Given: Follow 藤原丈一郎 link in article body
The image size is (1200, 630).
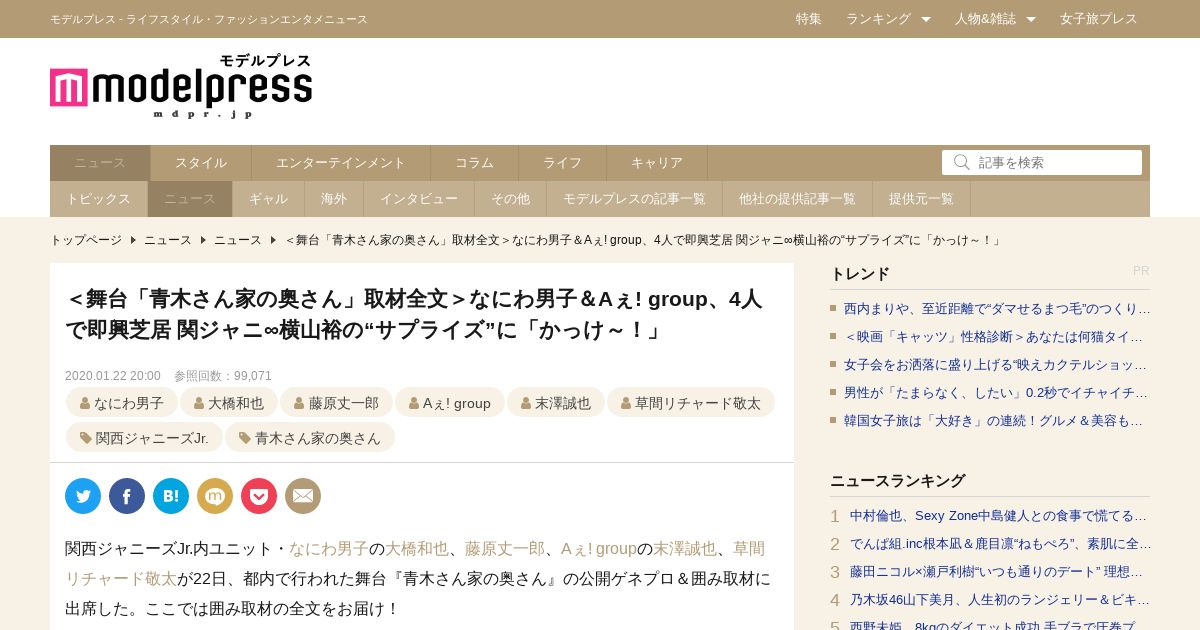Looking at the screenshot, I should coord(505,549).
